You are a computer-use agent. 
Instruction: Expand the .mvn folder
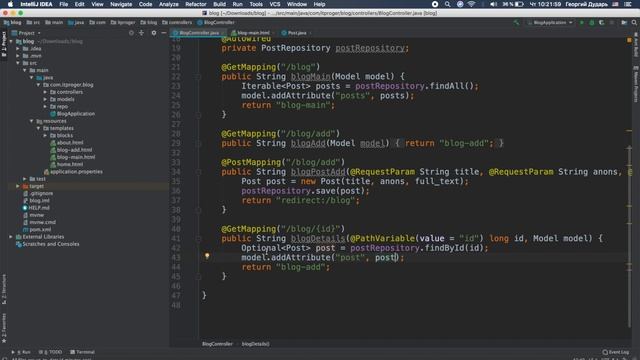tap(18, 56)
